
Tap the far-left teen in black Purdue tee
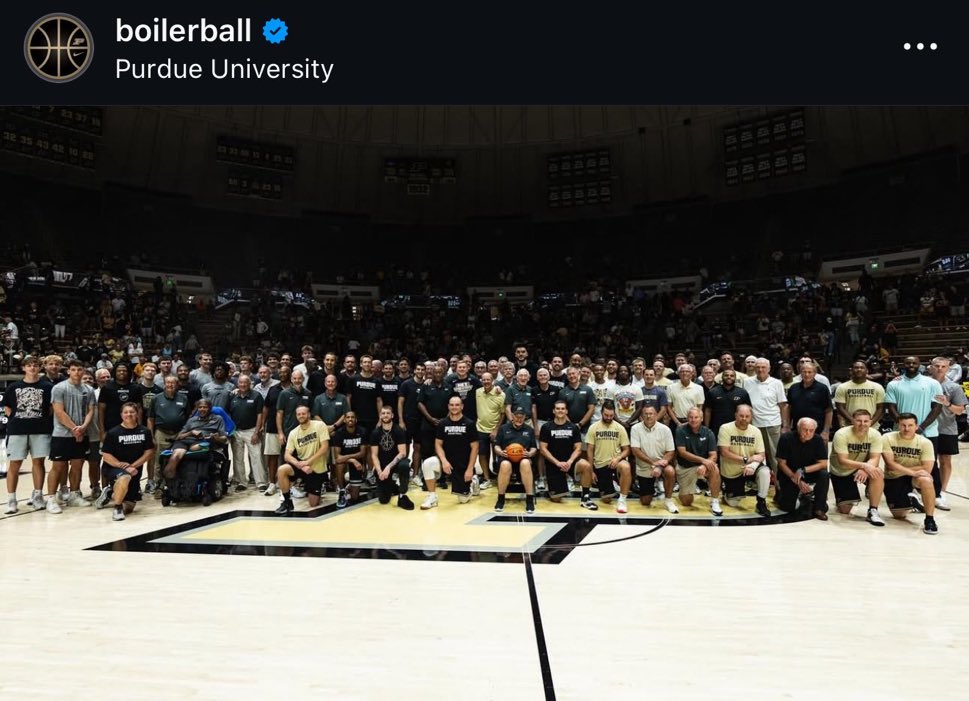click(x=27, y=433)
